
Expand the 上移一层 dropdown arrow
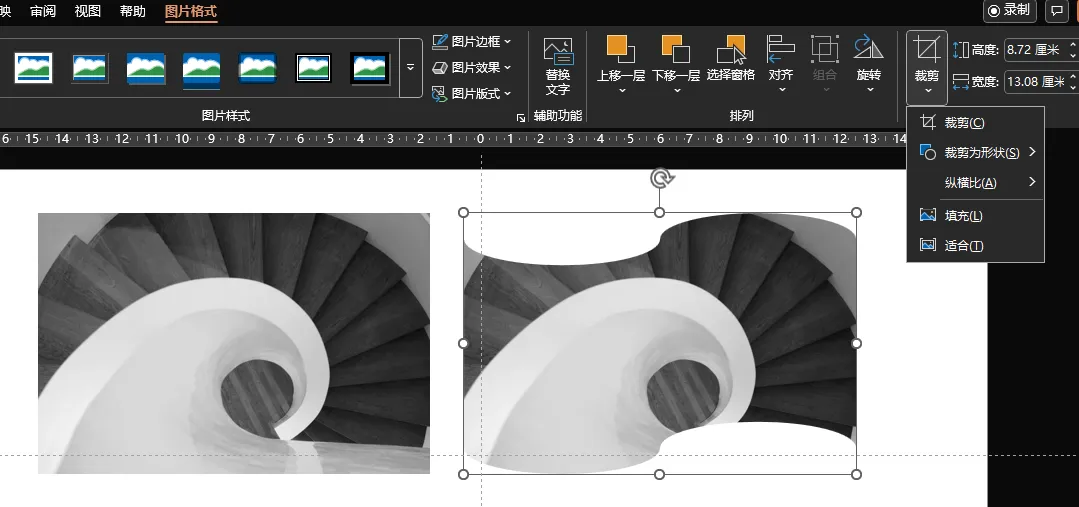tap(621, 90)
